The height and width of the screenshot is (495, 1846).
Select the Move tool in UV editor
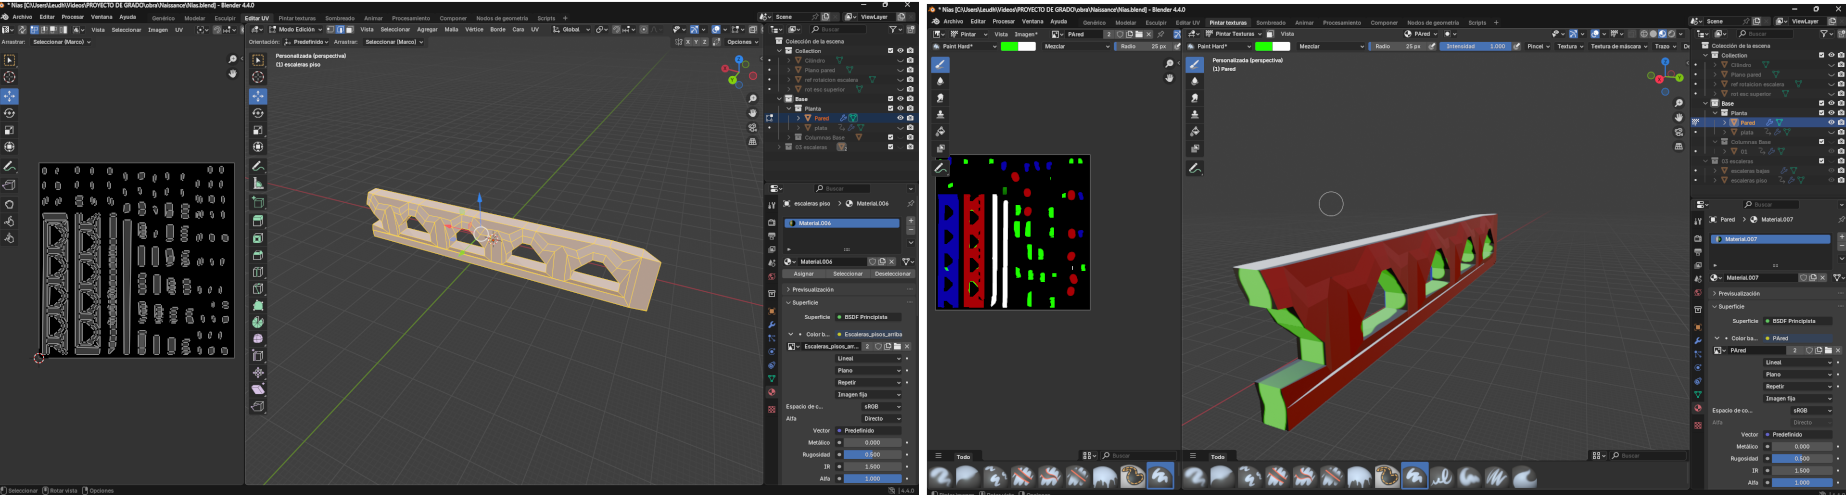[9, 96]
